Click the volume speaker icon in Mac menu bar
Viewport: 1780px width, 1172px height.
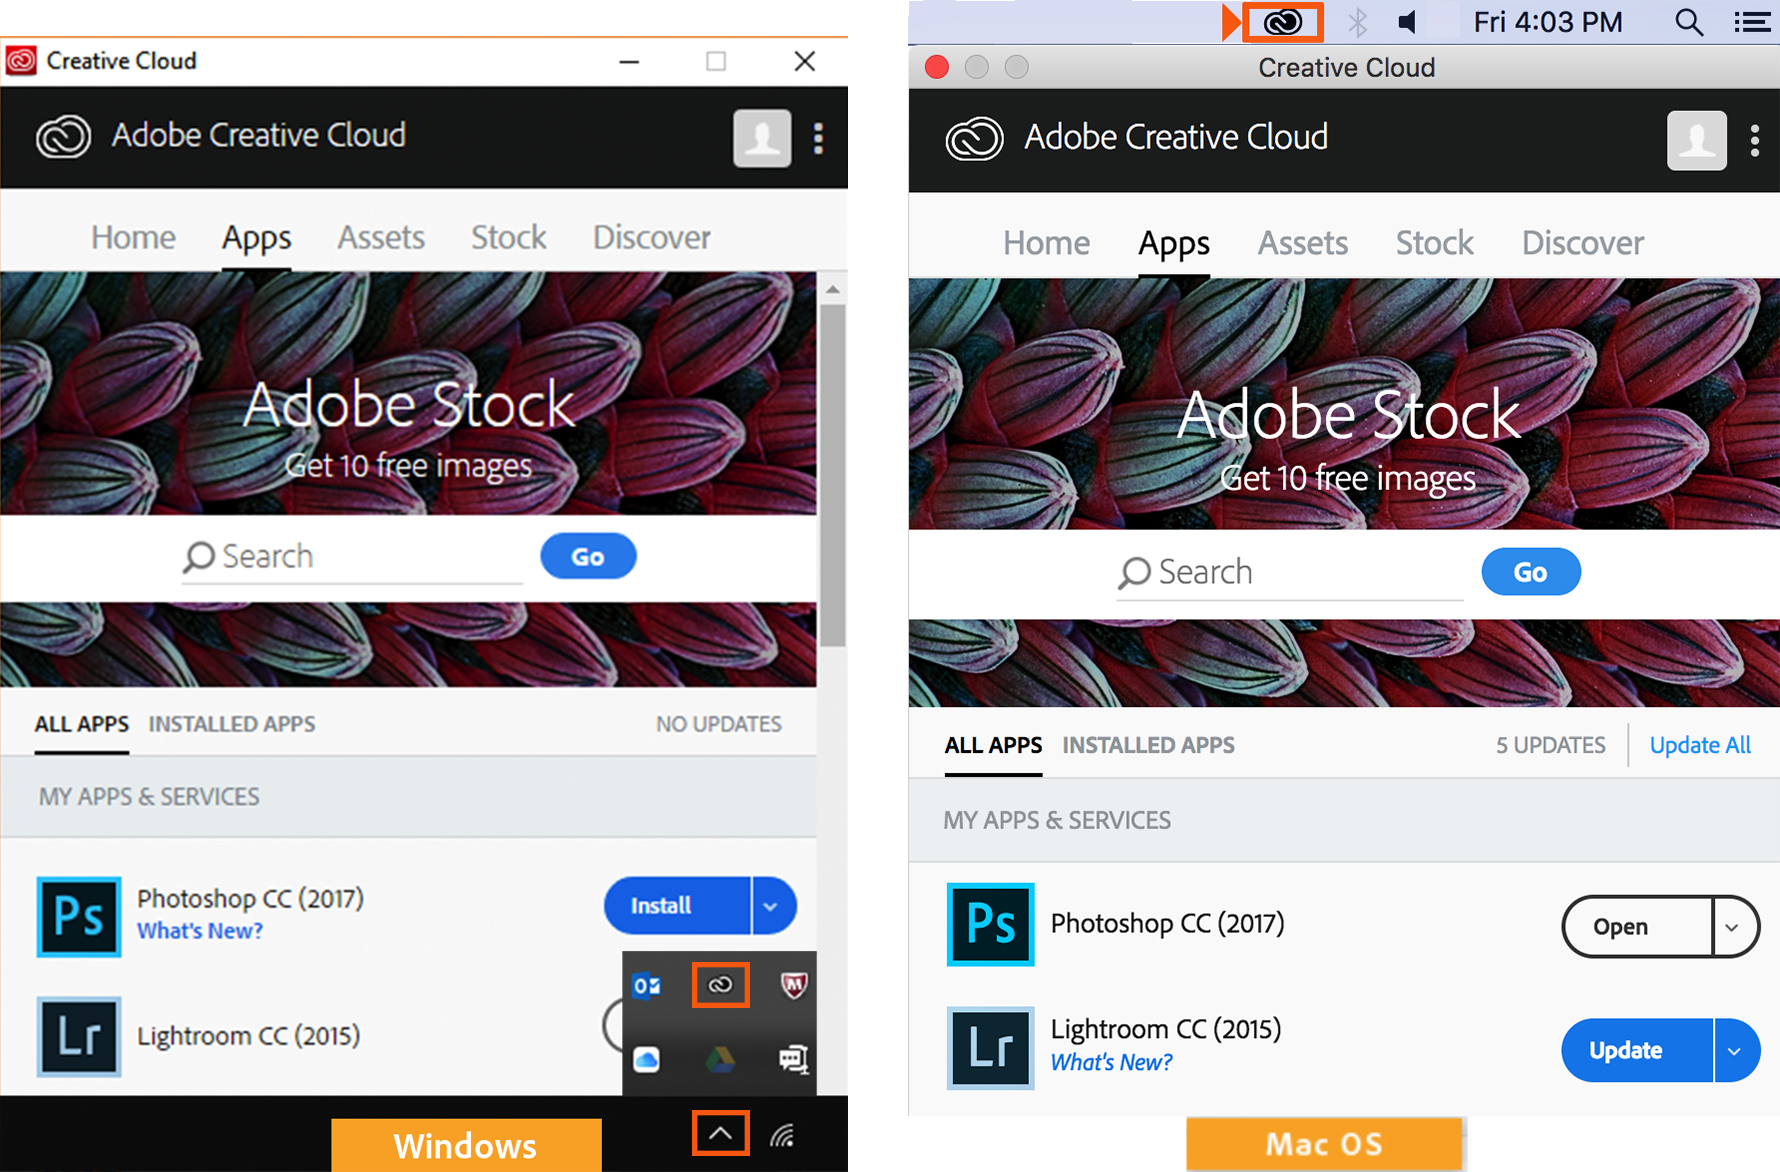click(1408, 22)
